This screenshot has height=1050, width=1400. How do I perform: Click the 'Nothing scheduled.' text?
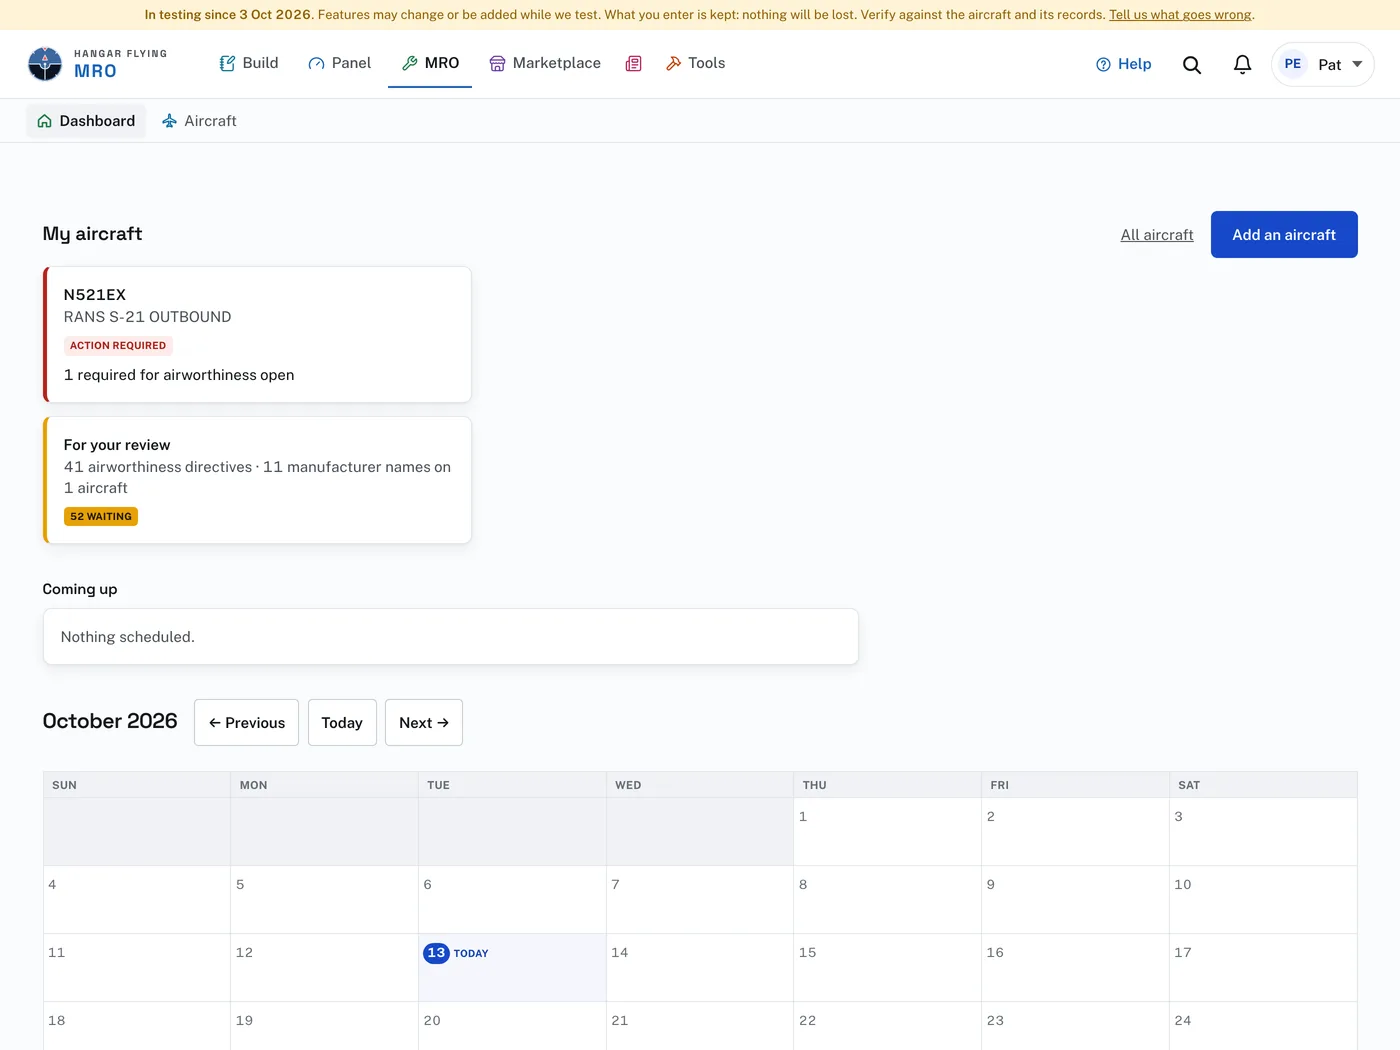127,637
